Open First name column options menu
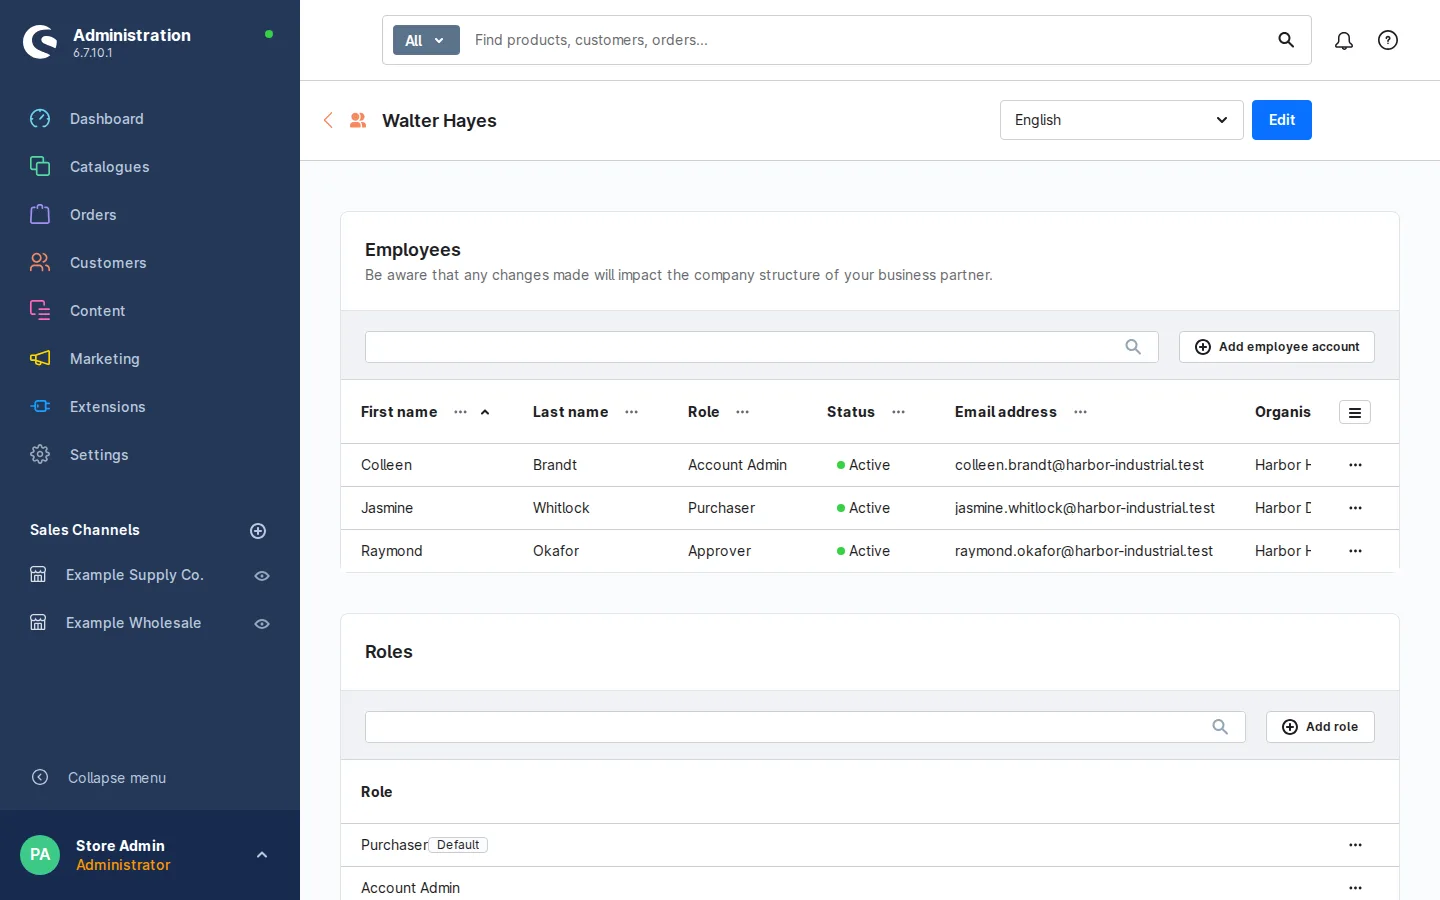The image size is (1440, 900). 460,412
